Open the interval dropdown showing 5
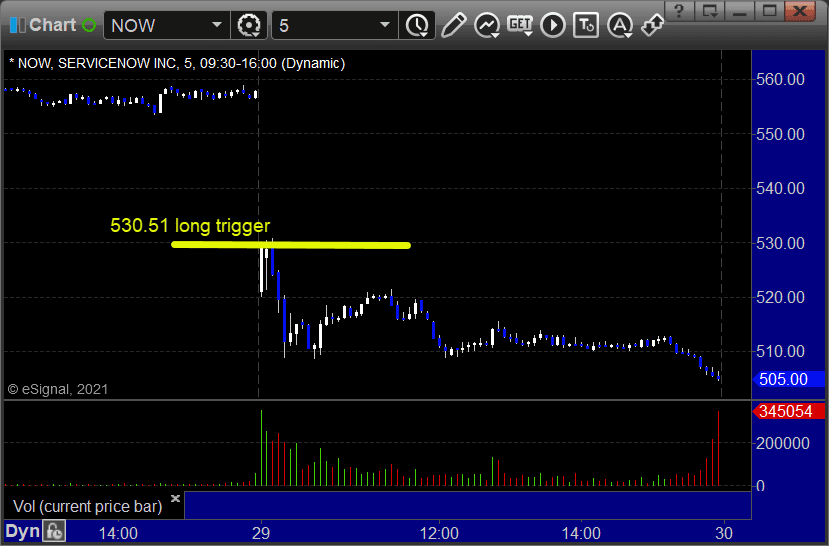Image resolution: width=829 pixels, height=546 pixels. [335, 25]
